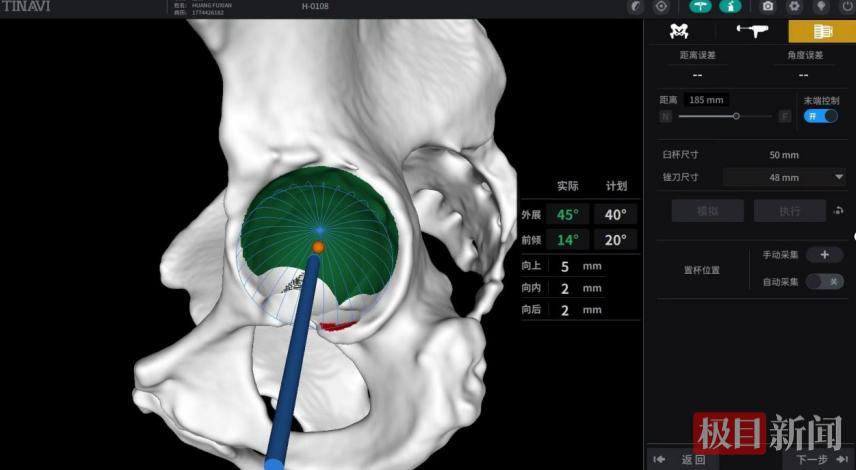Viewport: 856px width, 470px height.
Task: Open the 锉刀尺寸 48 mm dropdown
Action: click(784, 177)
